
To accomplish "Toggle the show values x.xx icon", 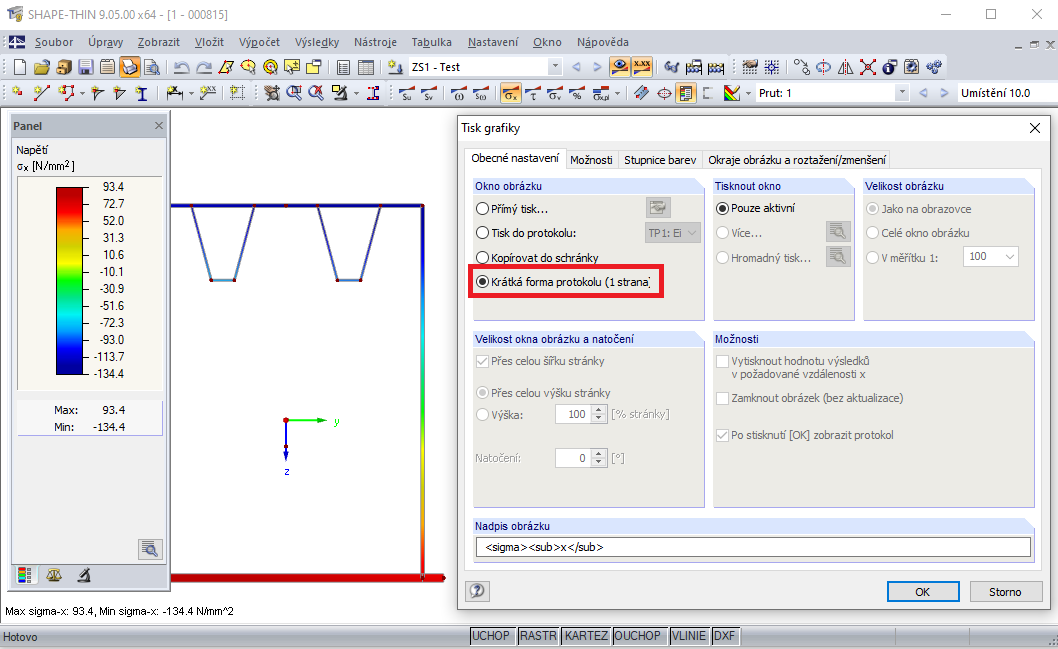I will 642,67.
